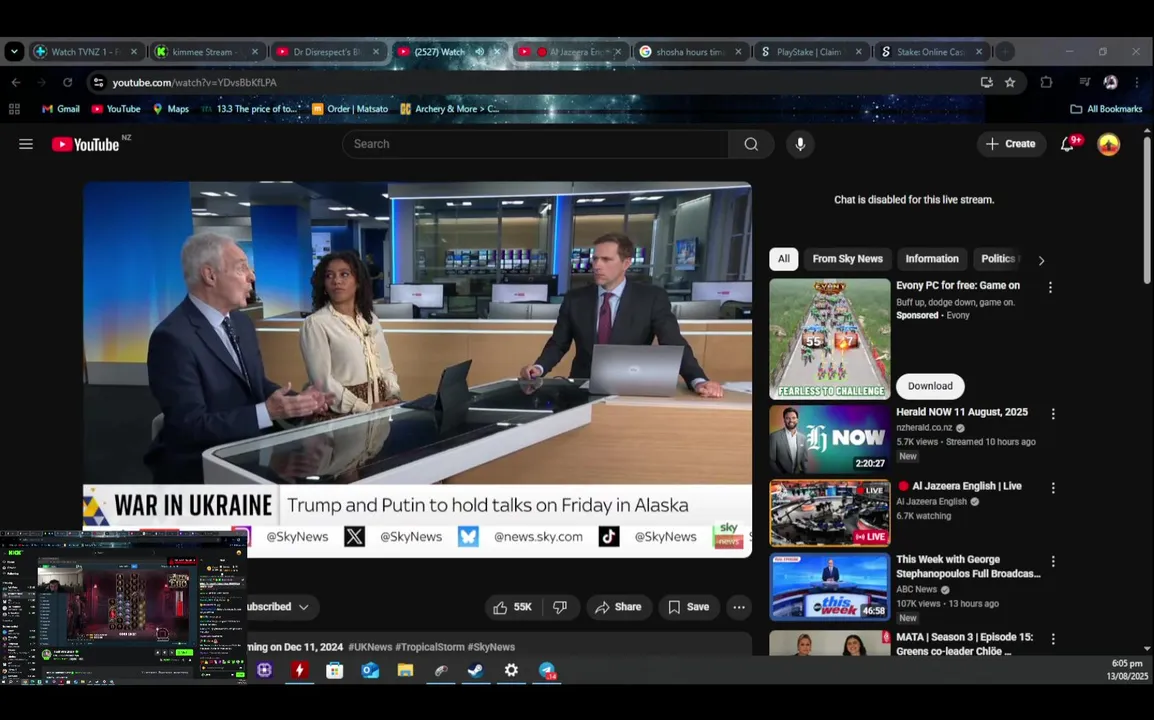This screenshot has height=720, width=1154.
Task: Switch to the Stake: Online Casino tab
Action: point(932,52)
